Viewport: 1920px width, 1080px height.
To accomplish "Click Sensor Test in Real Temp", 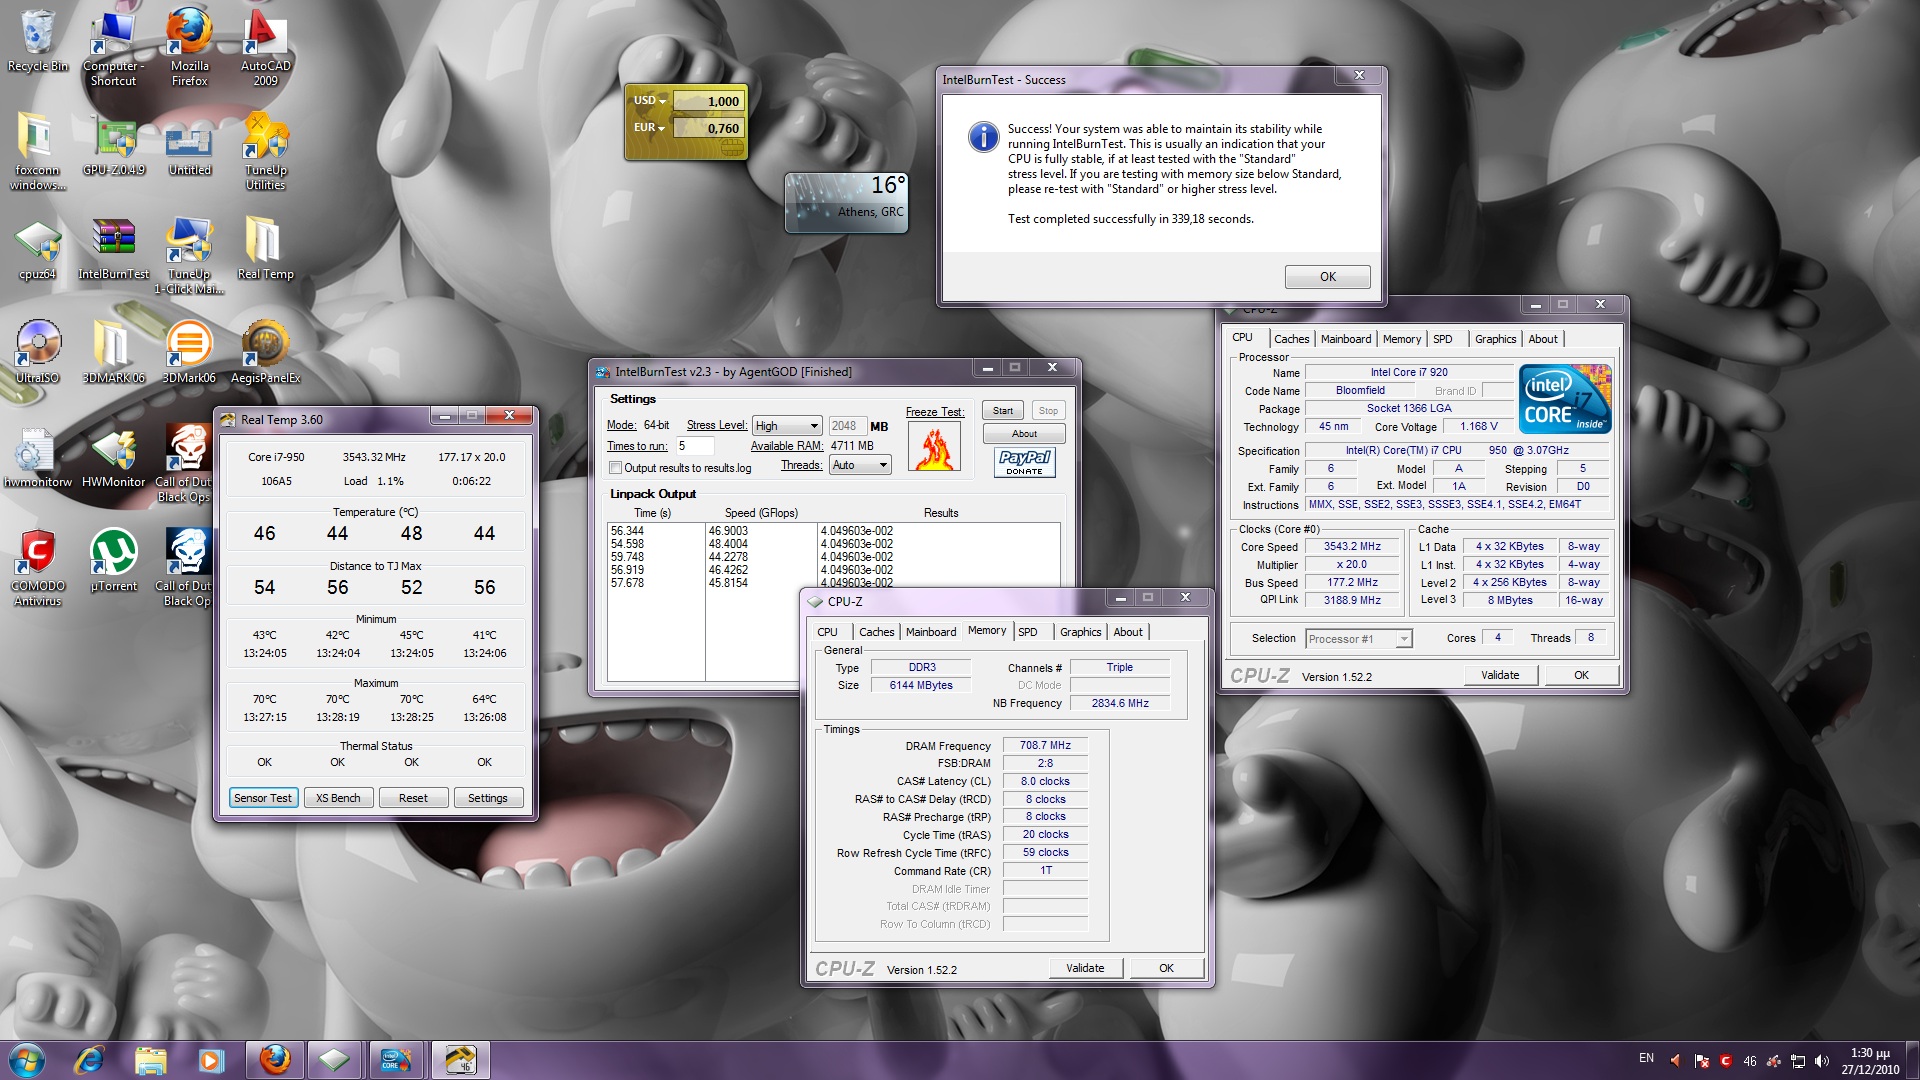I will (263, 798).
